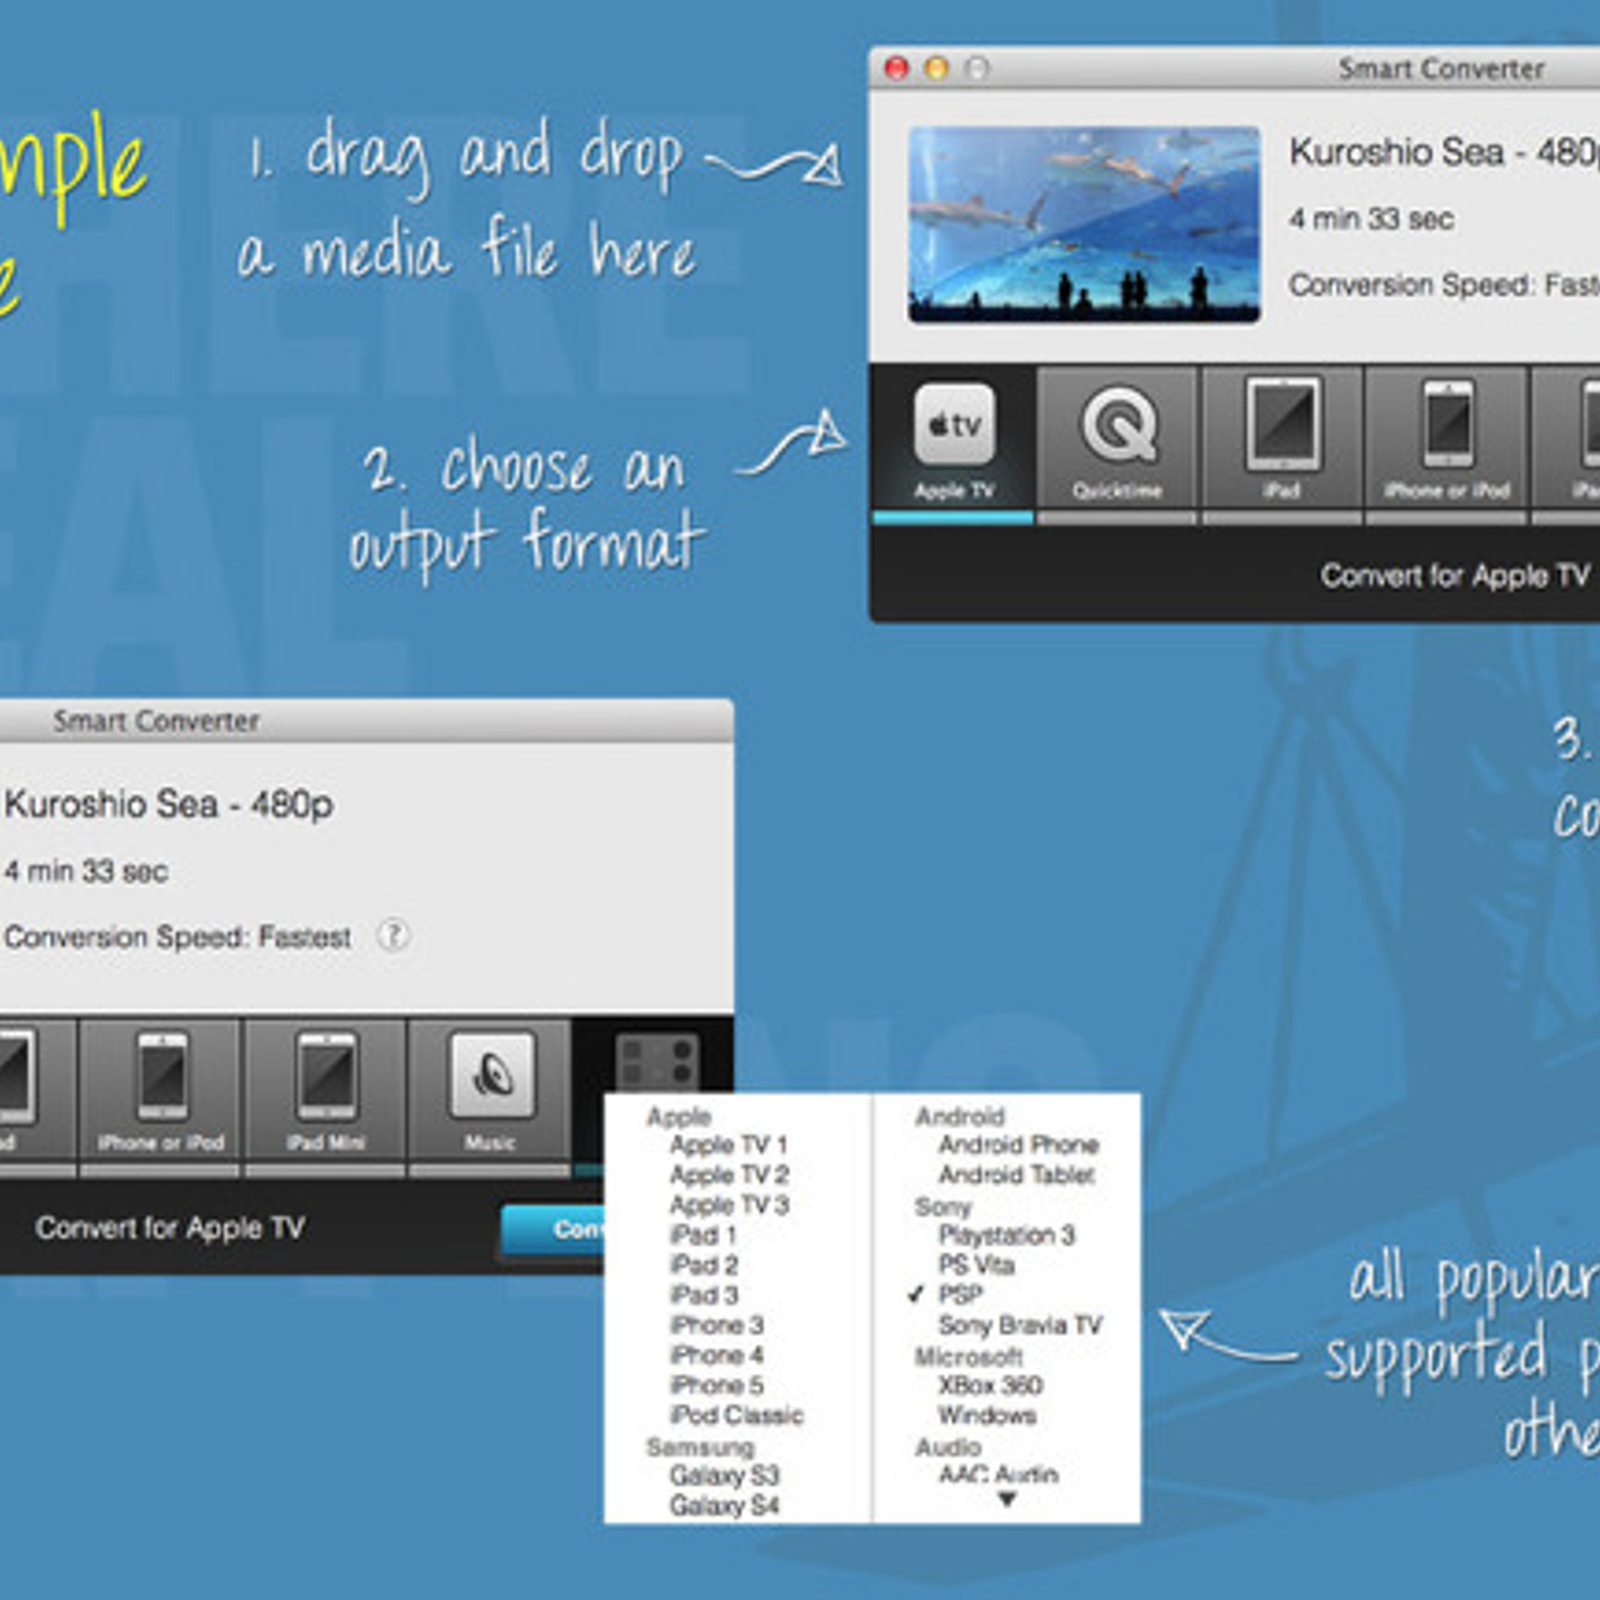Select Music preset in bottom window
Image resolution: width=1600 pixels, height=1600 pixels.
click(490, 1097)
